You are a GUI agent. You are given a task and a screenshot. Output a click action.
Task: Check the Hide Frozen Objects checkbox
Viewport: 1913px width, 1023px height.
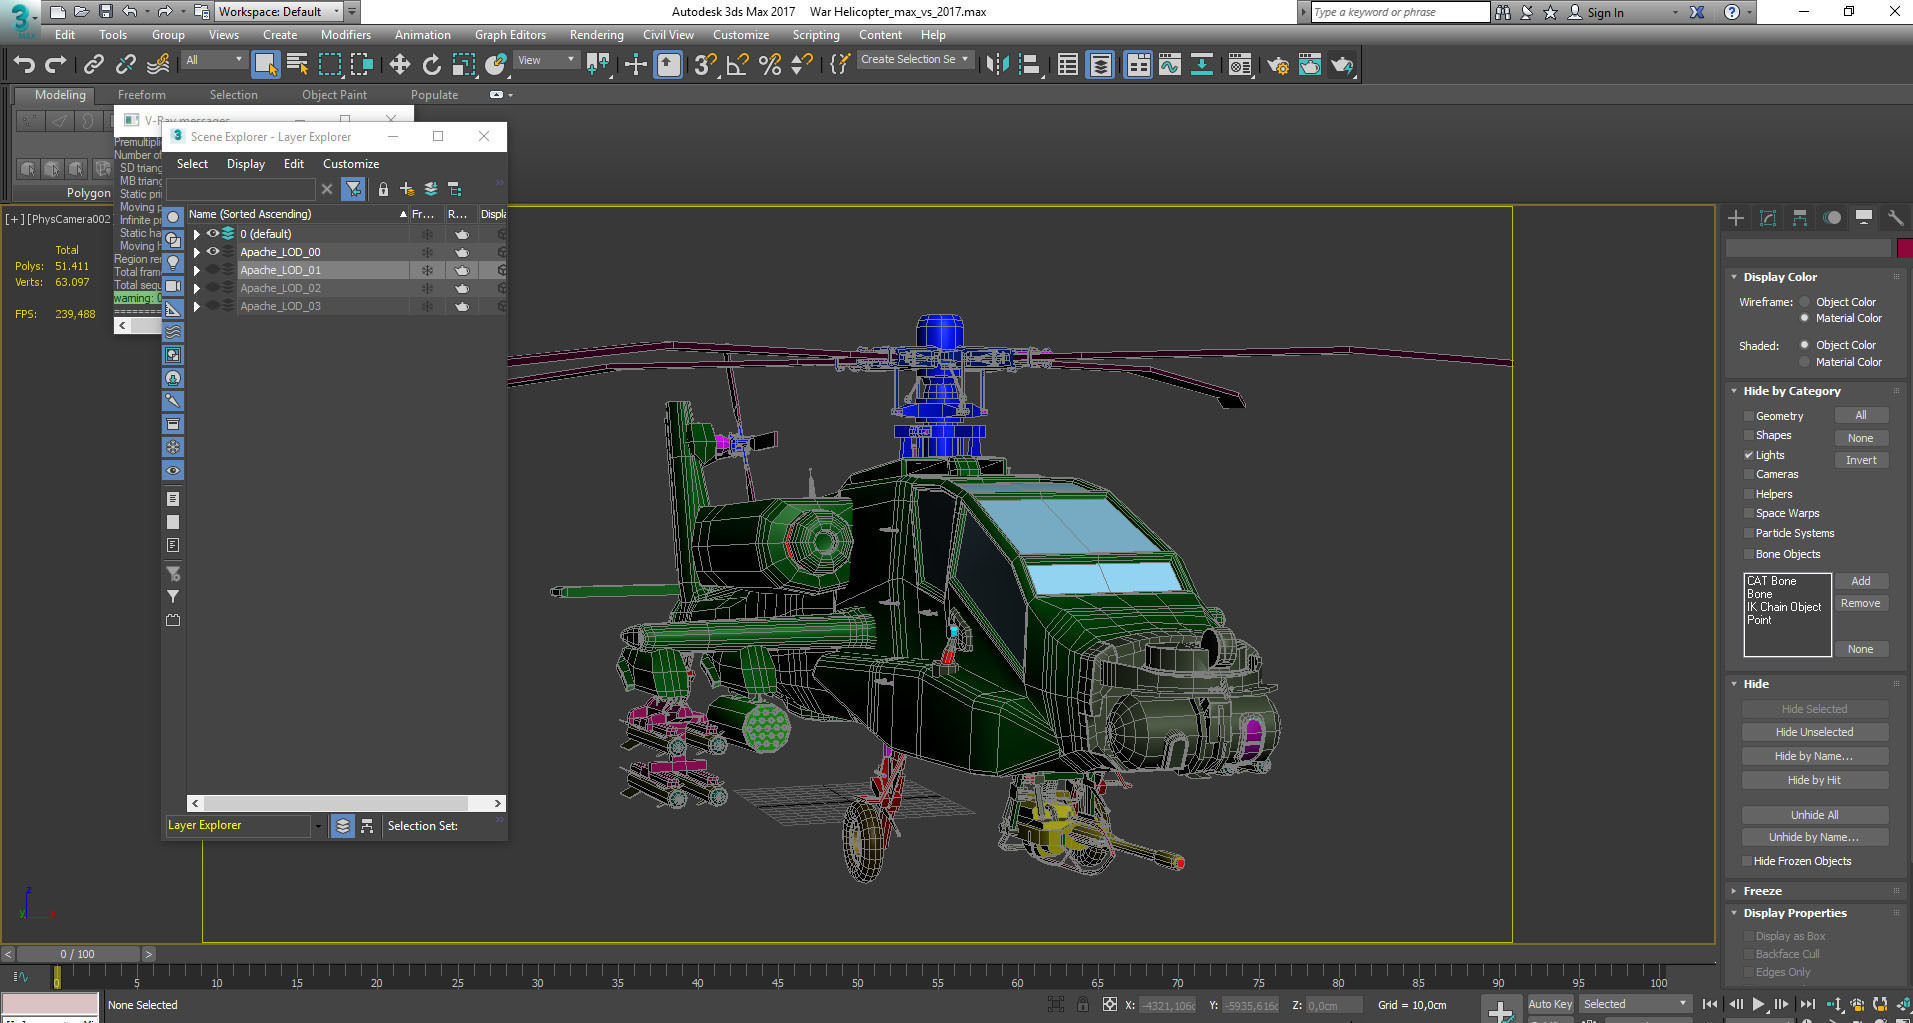pos(1747,861)
